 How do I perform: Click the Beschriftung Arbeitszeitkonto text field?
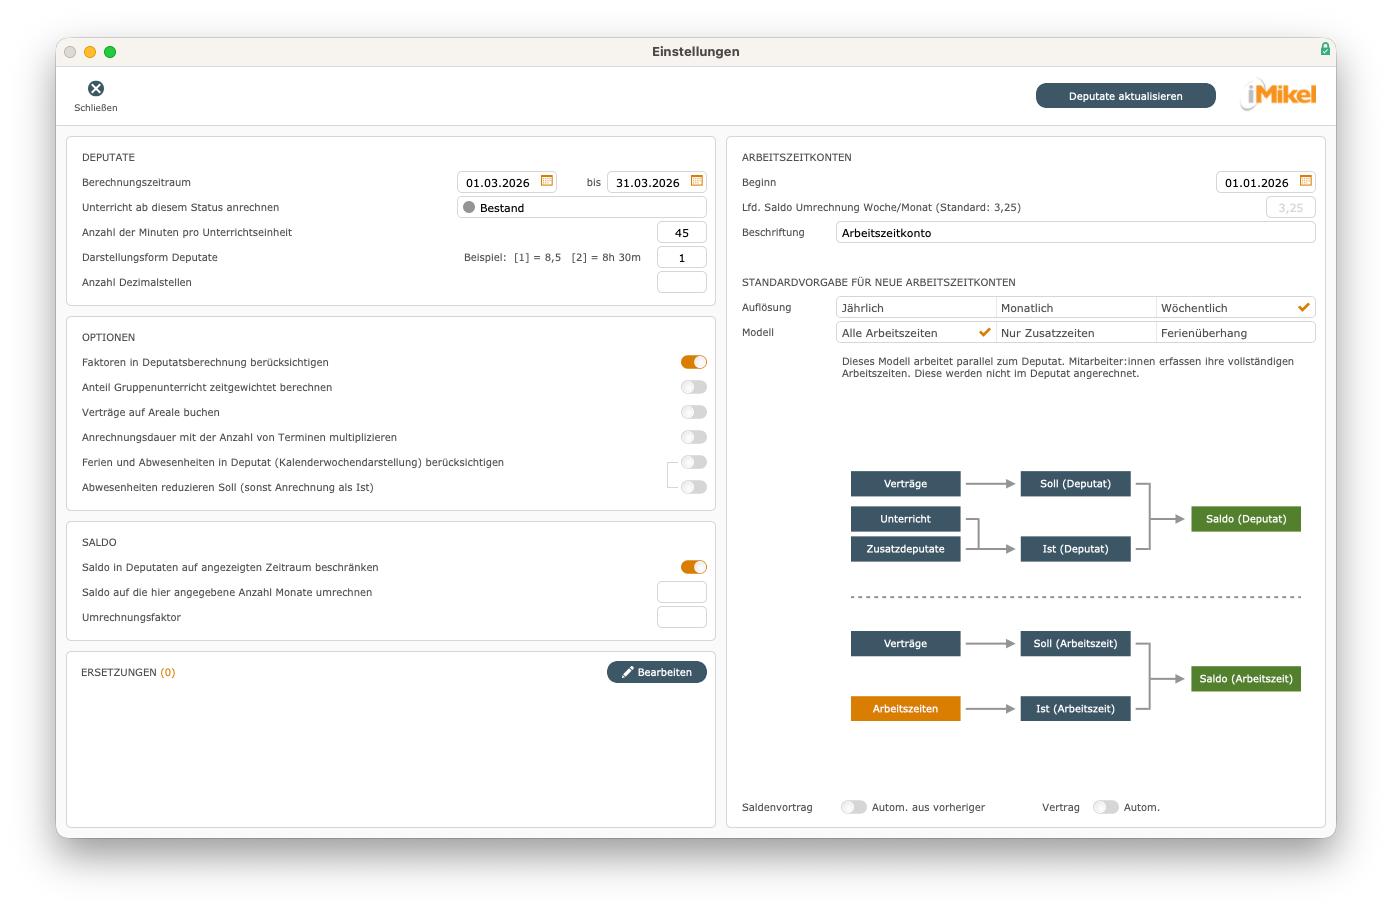click(x=1075, y=233)
